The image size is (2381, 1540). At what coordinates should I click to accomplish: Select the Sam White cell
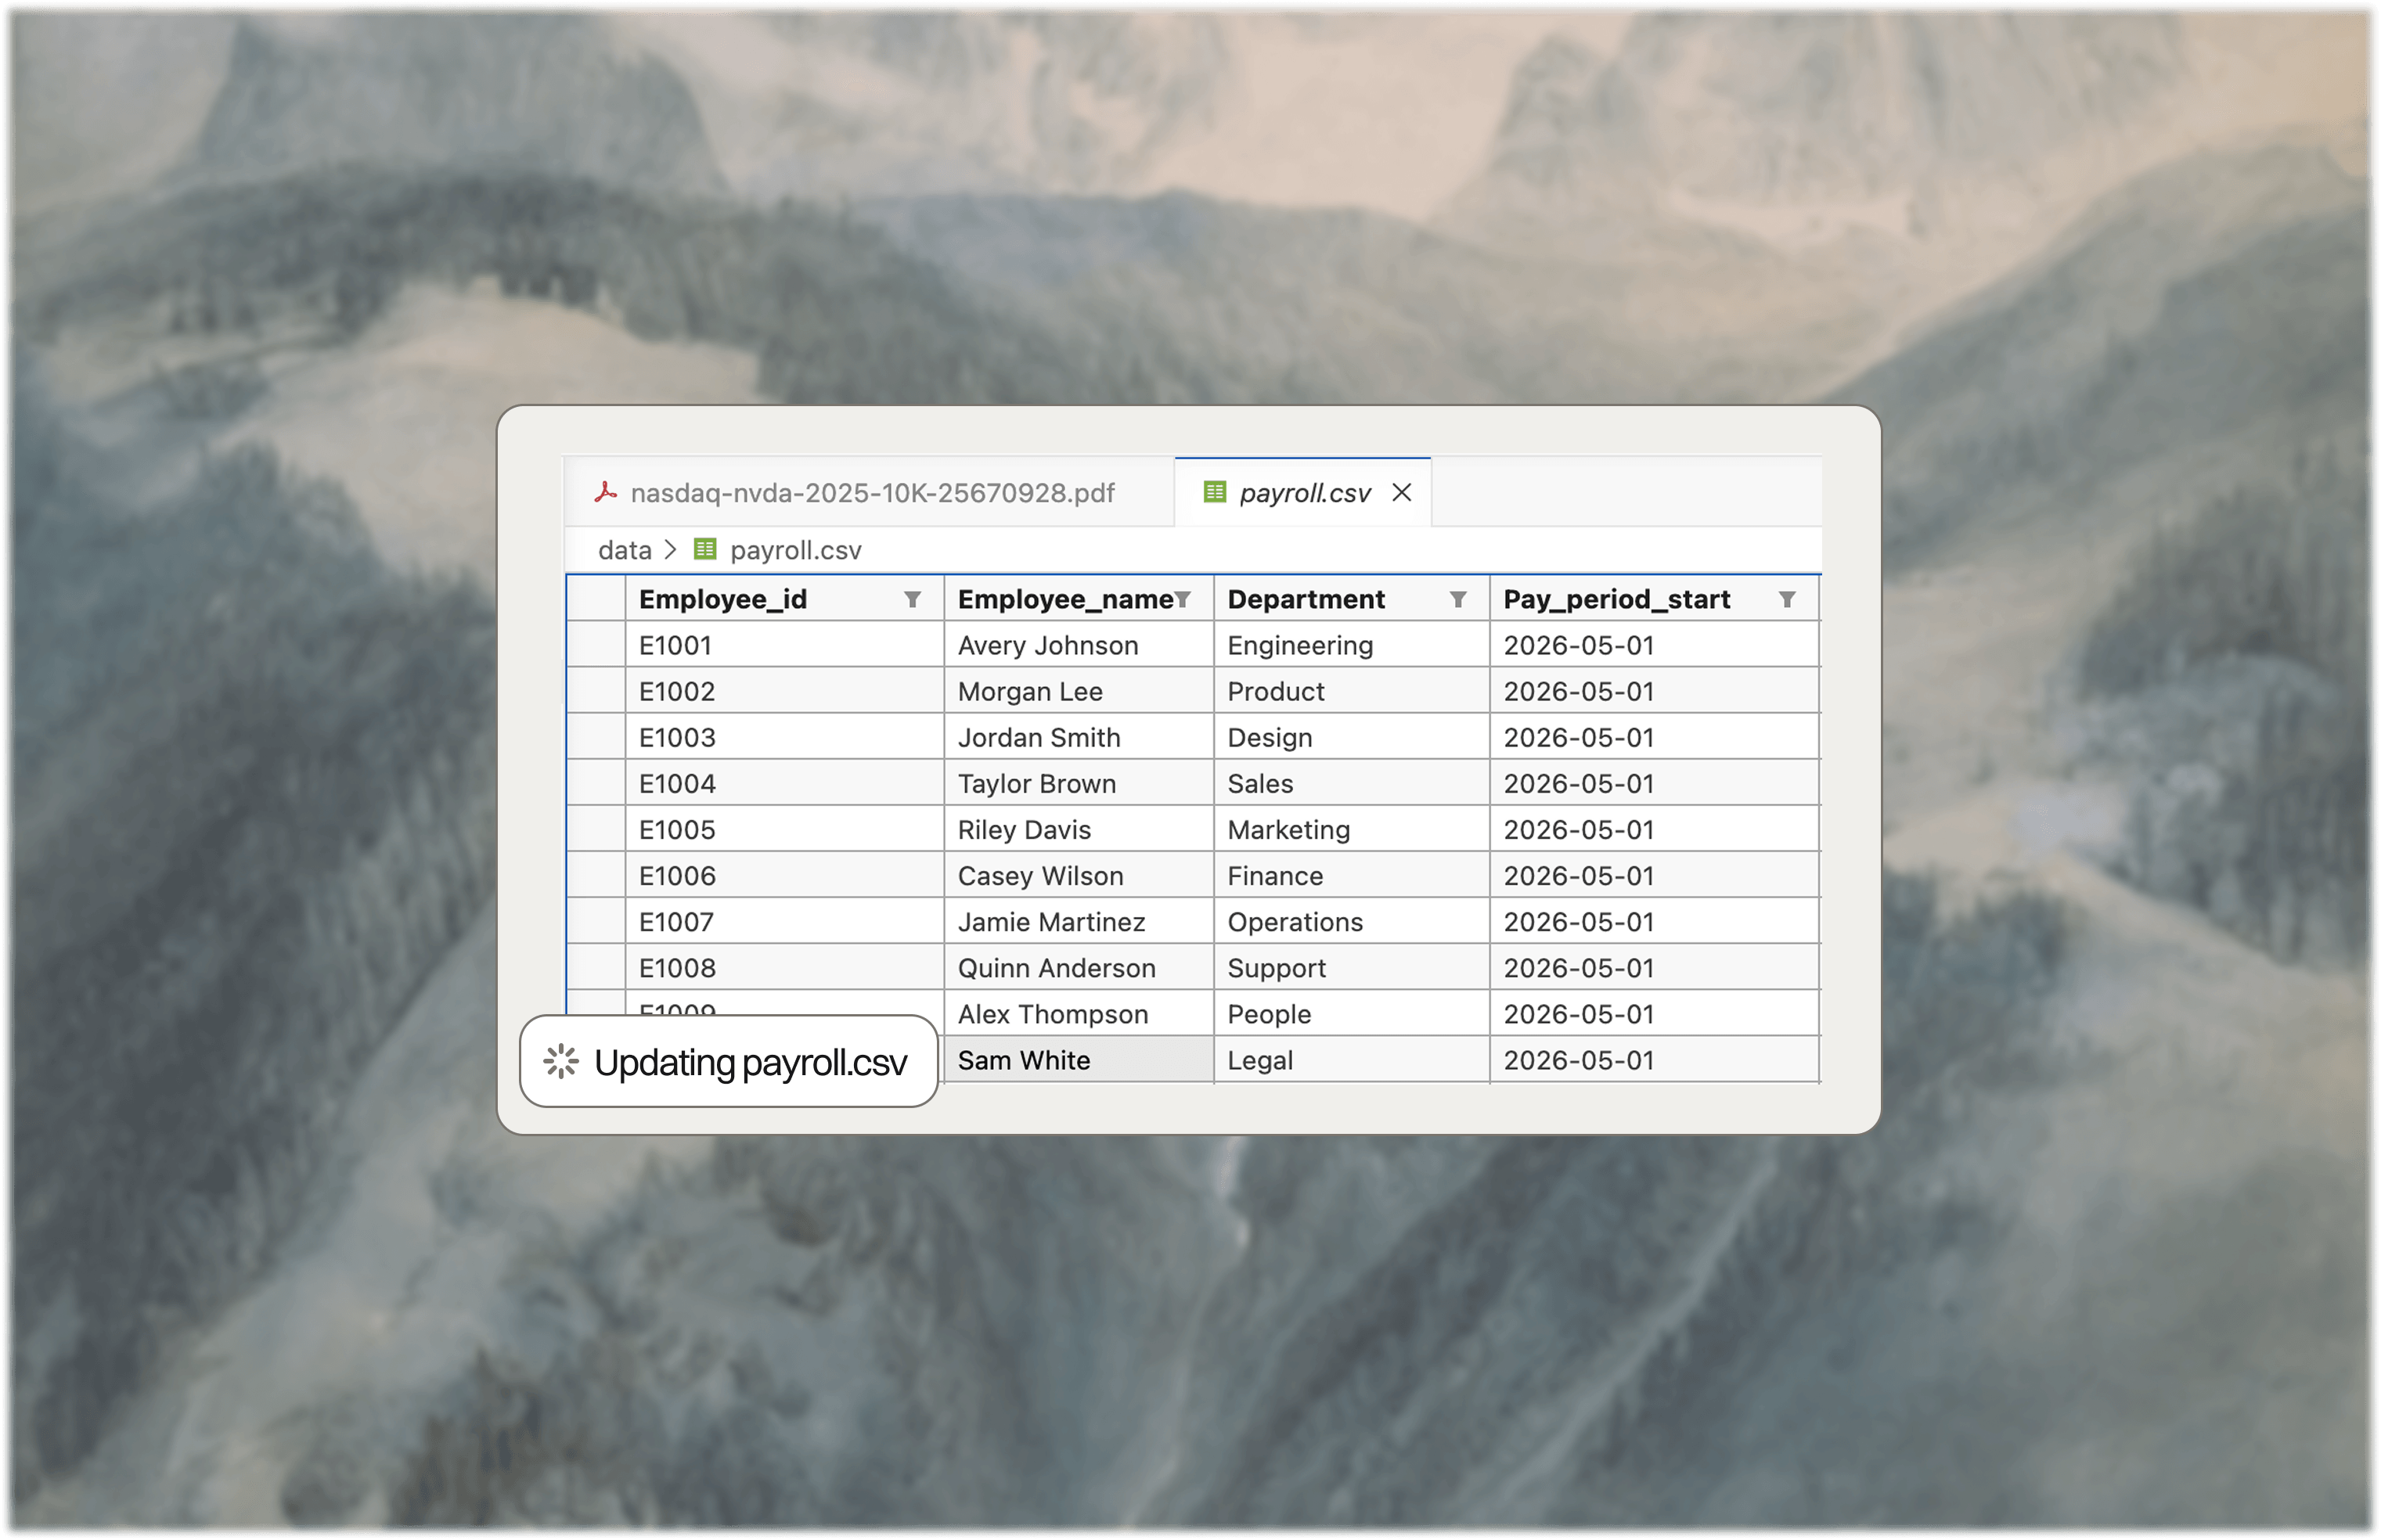[x=1079, y=1059]
